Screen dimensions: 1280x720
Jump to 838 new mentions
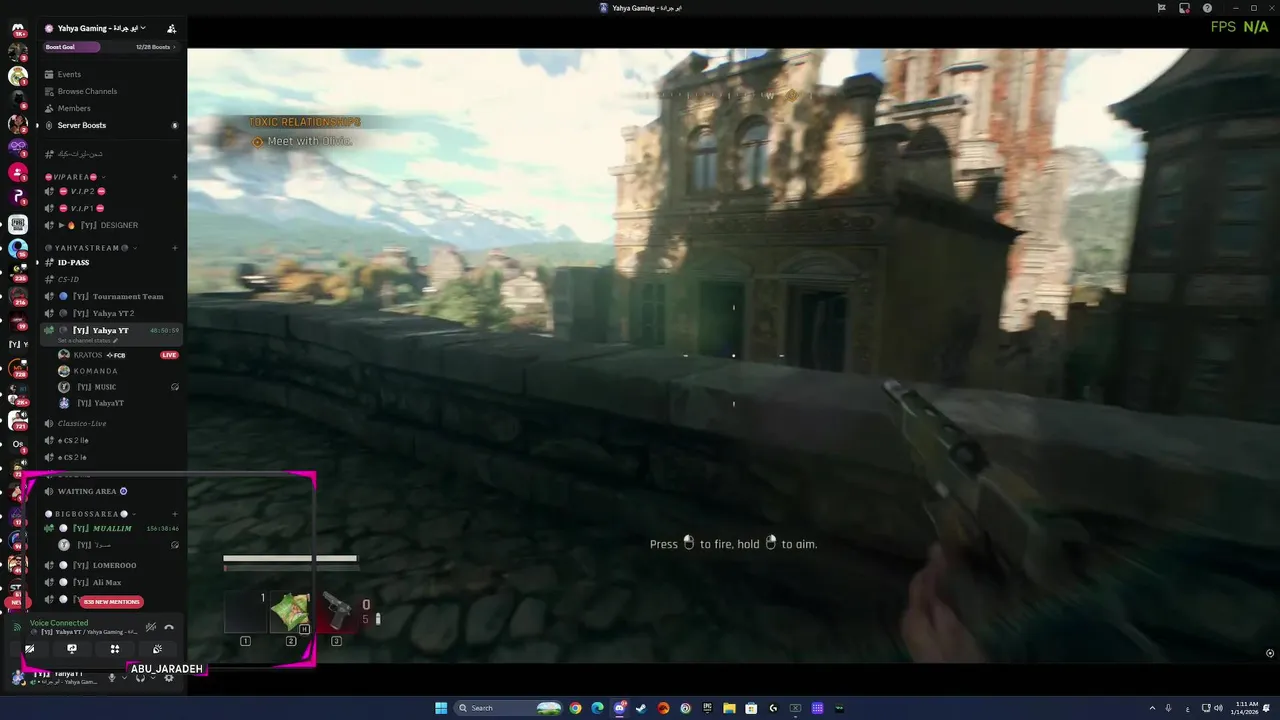coord(112,602)
